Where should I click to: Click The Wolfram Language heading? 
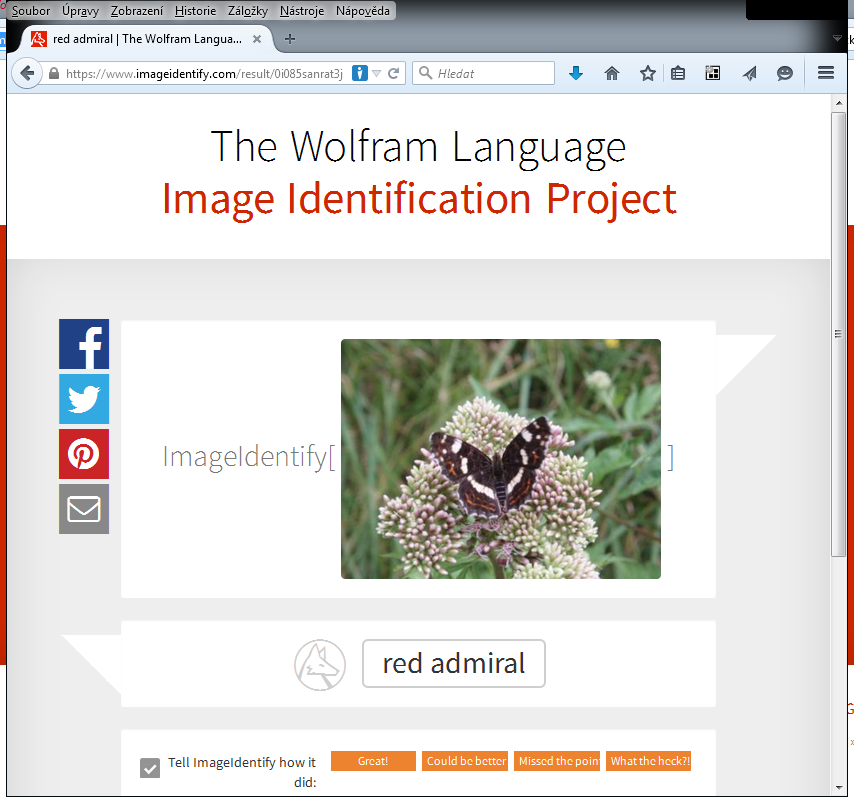tap(418, 147)
